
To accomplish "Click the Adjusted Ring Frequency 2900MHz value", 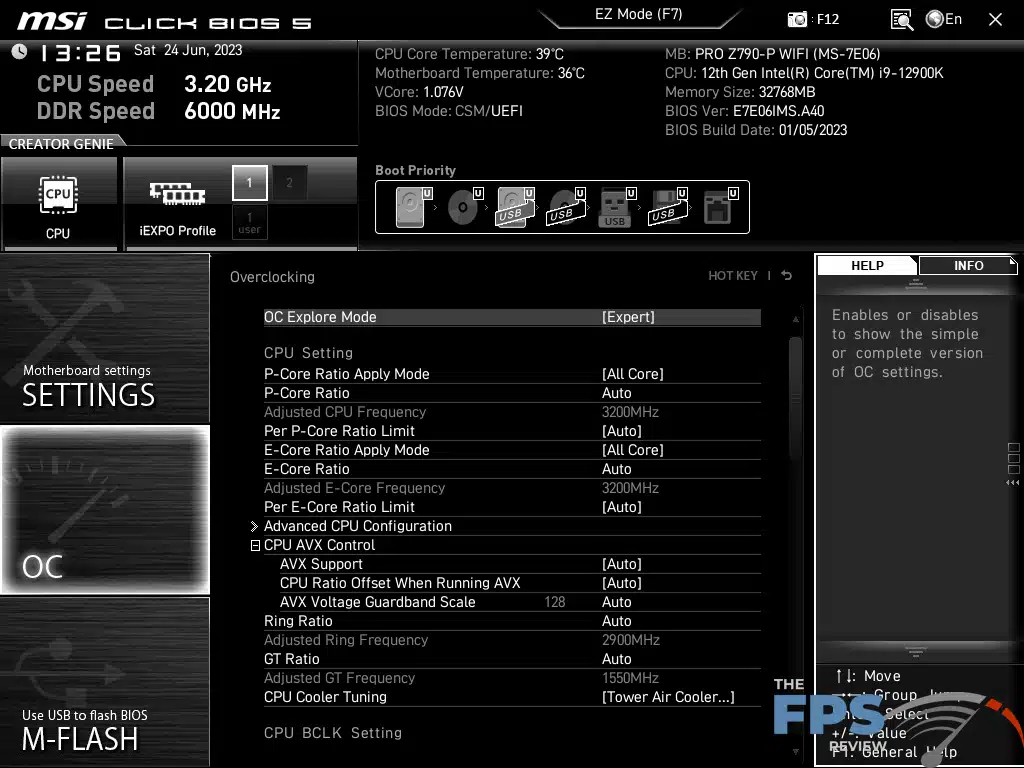I will coord(631,640).
